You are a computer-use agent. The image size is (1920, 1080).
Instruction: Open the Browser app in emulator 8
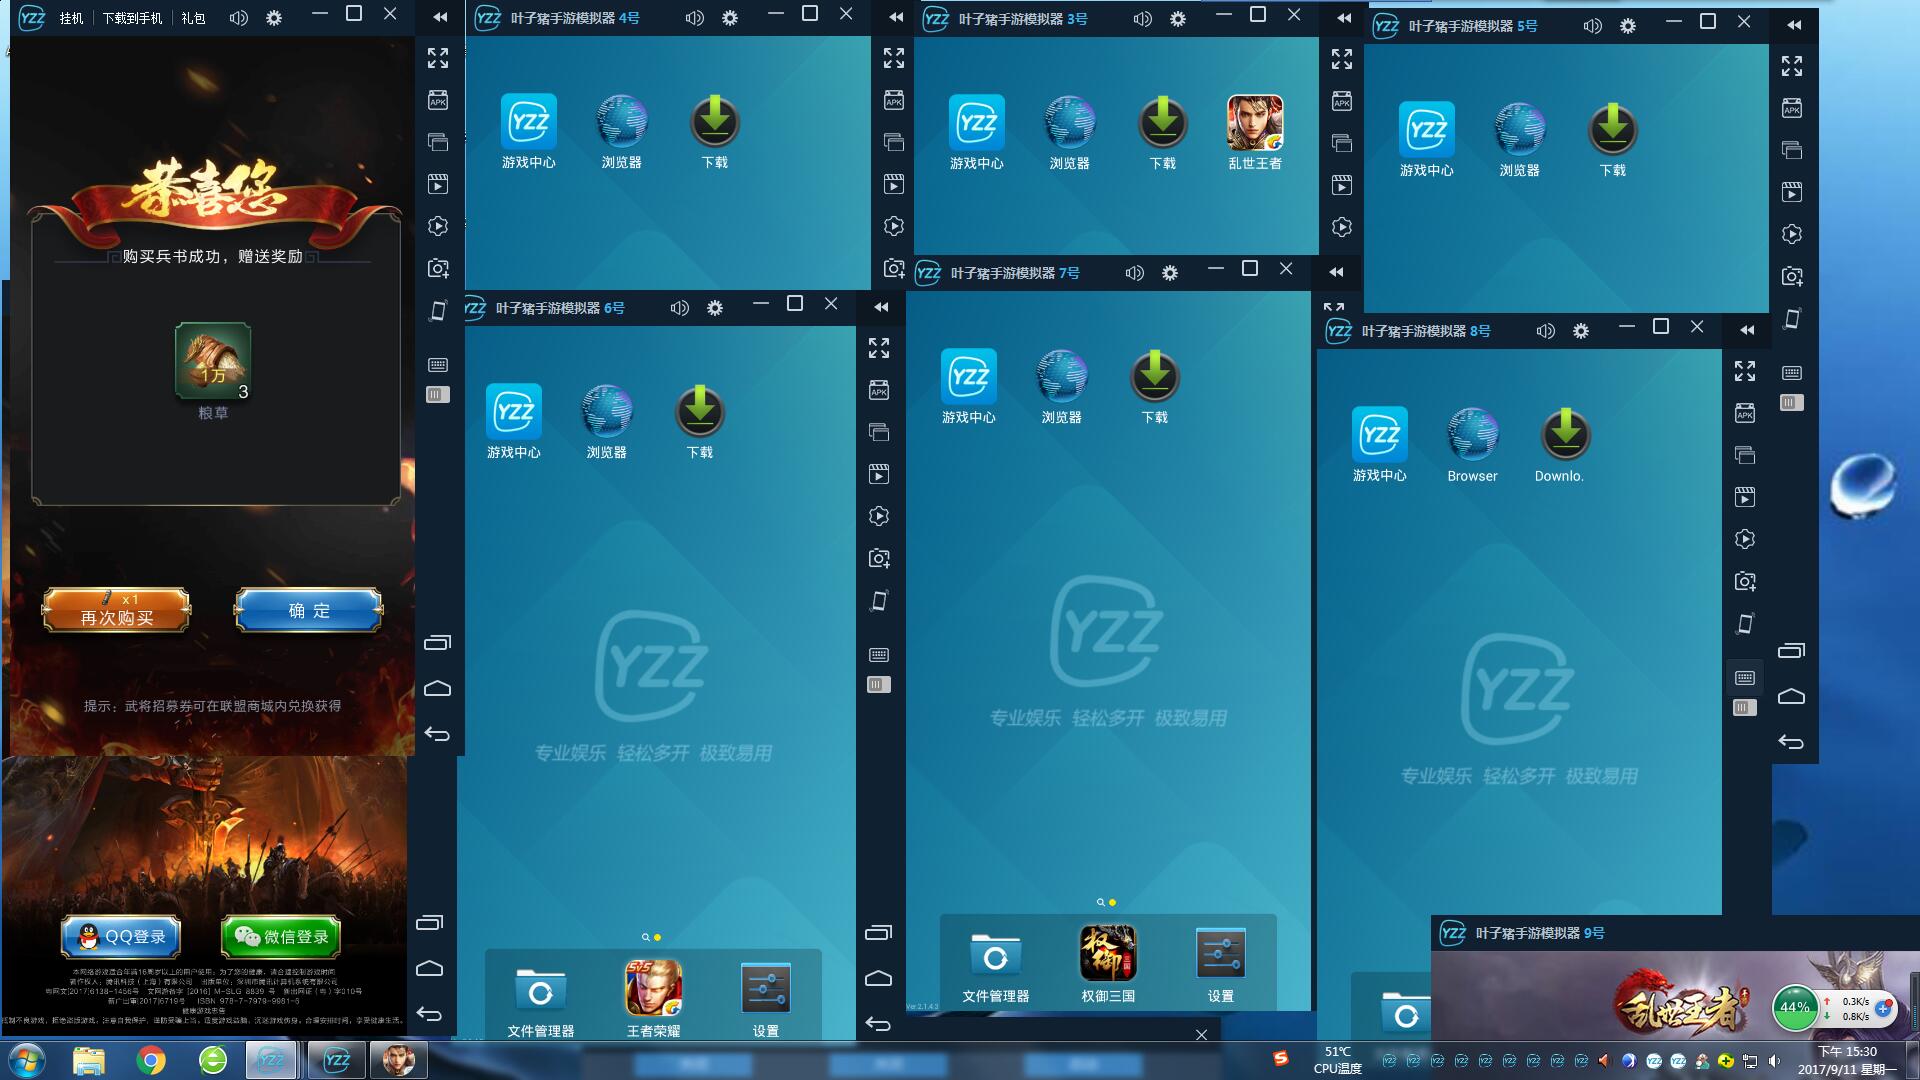[1472, 436]
